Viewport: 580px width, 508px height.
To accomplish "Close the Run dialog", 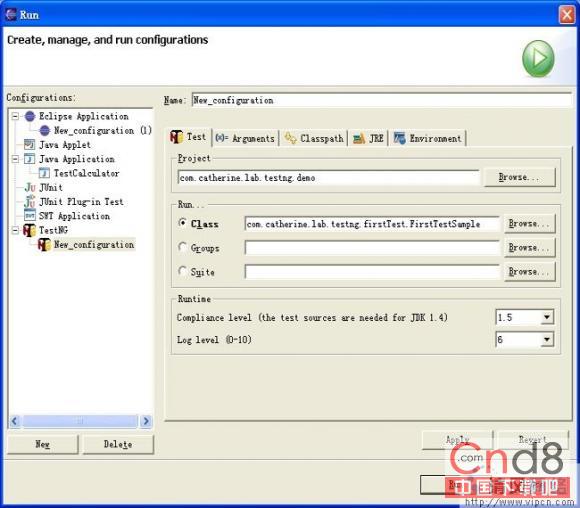I will tap(566, 15).
